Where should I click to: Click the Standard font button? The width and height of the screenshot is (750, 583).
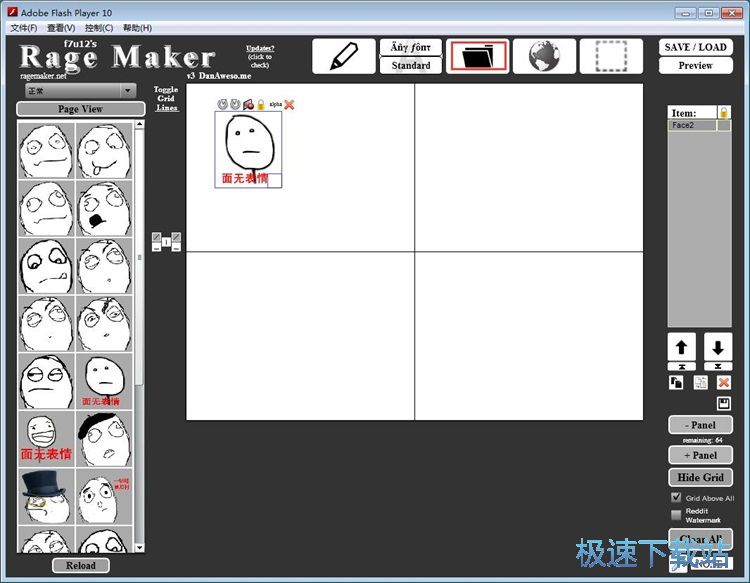pos(410,65)
